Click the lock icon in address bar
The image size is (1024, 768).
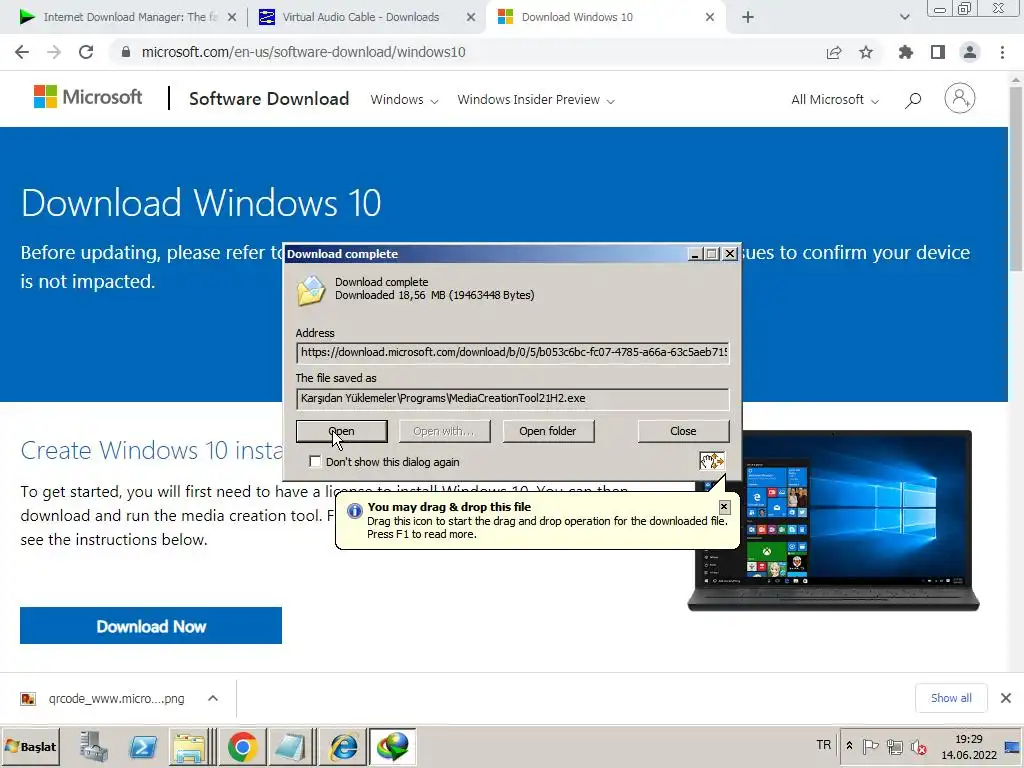[x=126, y=52]
